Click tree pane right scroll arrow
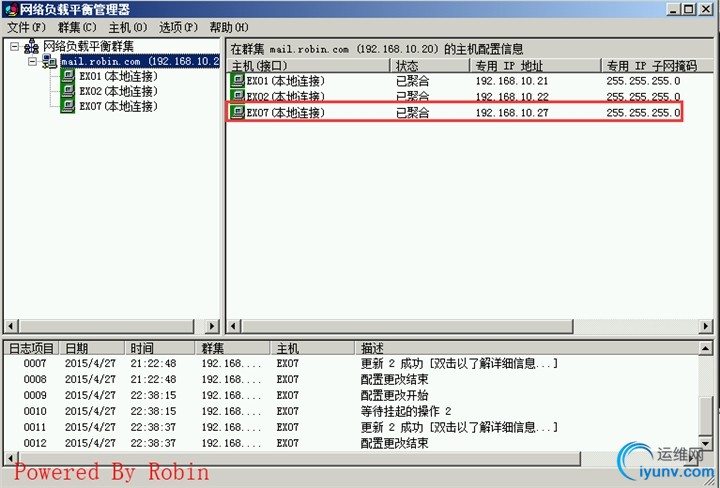 211,326
